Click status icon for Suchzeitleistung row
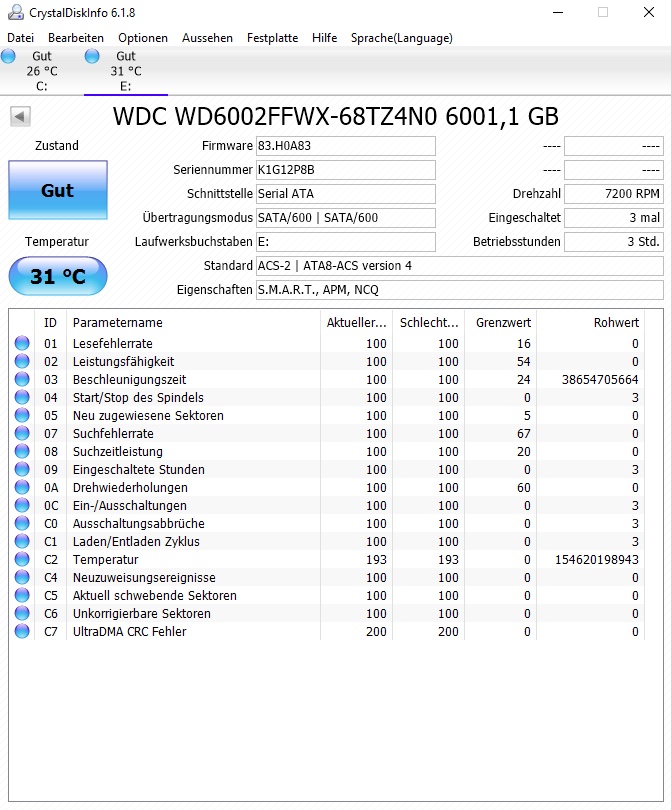The image size is (671, 810). [22, 451]
